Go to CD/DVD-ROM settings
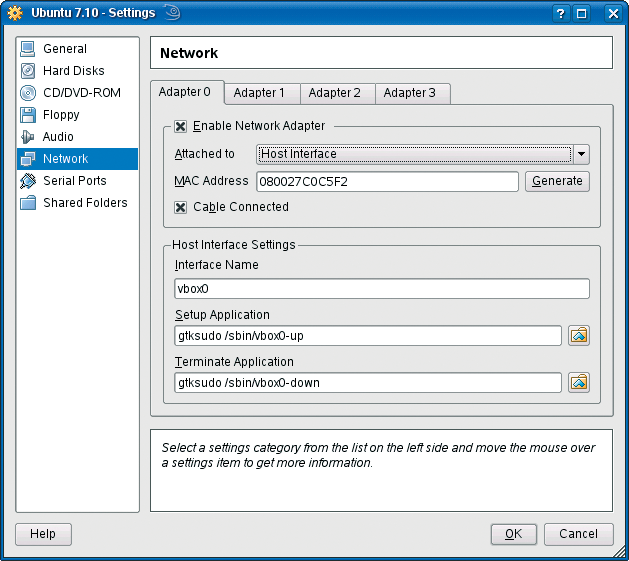 [x=77, y=93]
